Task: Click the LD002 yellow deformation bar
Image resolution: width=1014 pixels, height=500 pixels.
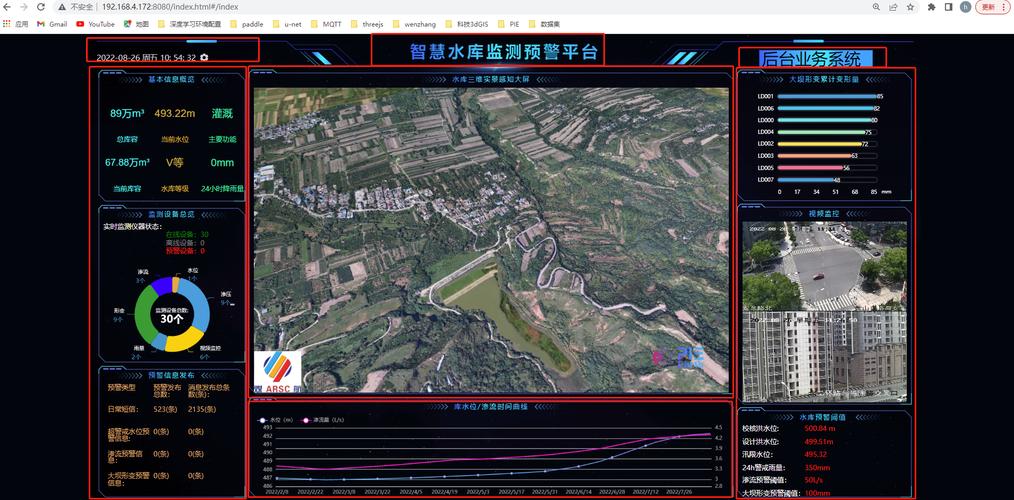Action: [819, 144]
